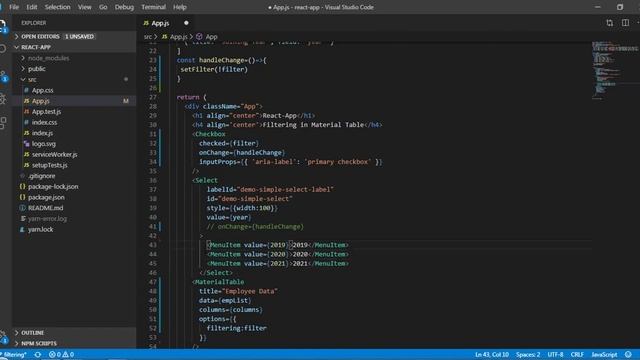Expand the Outline section

pyautogui.click(x=74, y=333)
